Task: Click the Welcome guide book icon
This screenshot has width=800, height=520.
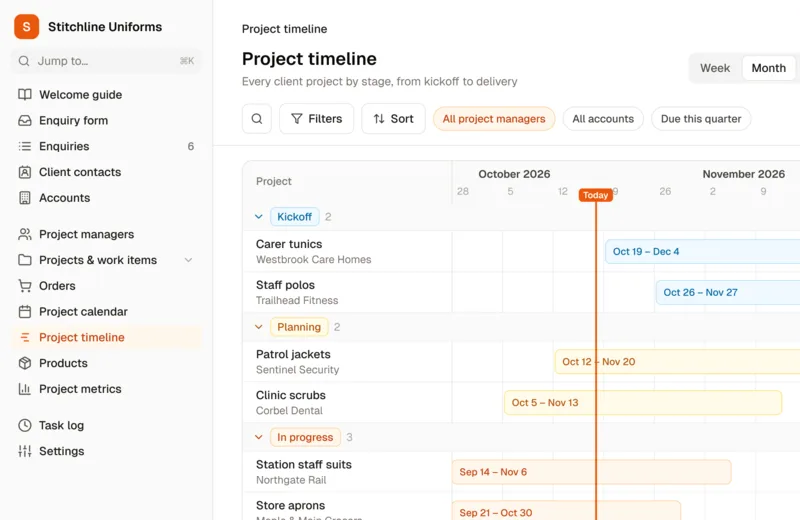Action: point(24,94)
